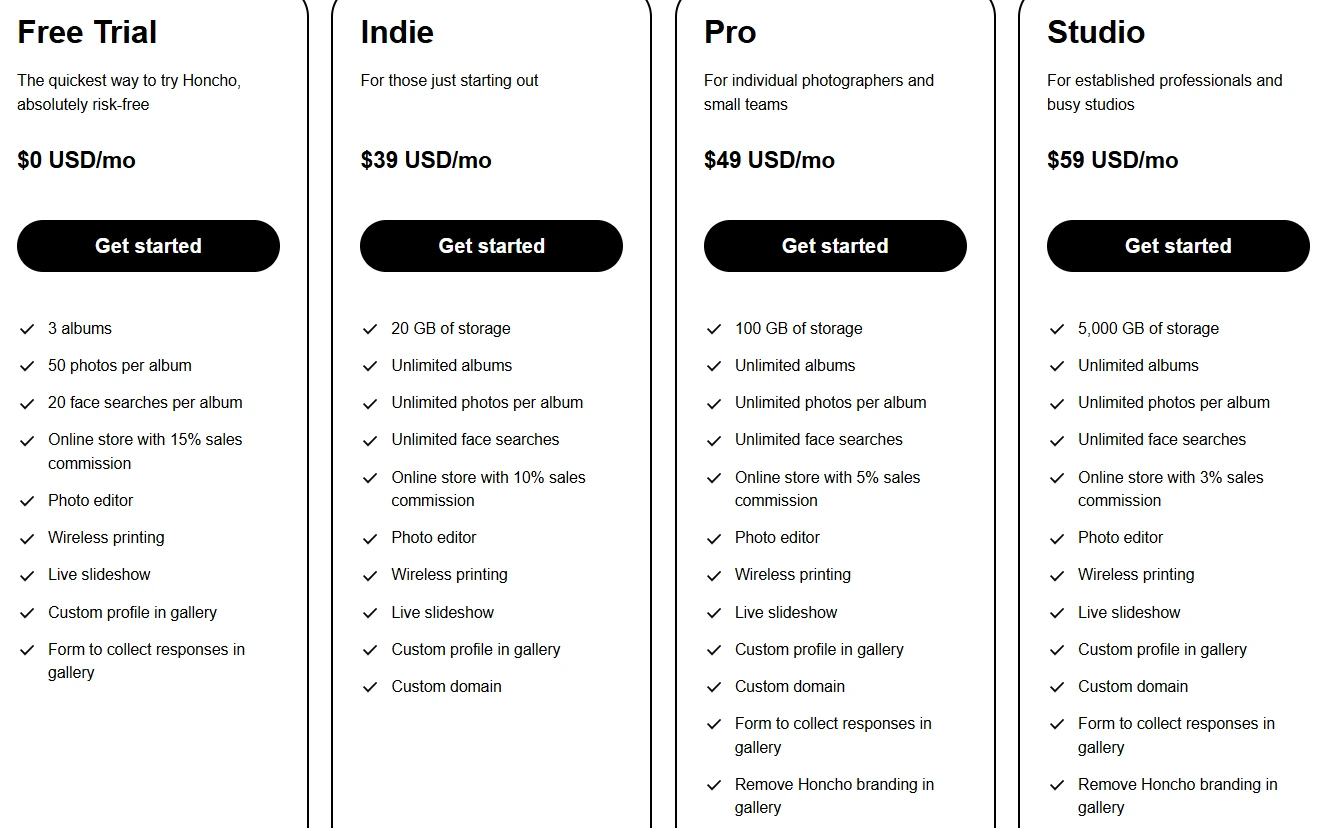Click the $49 USD/mo price text

[769, 160]
